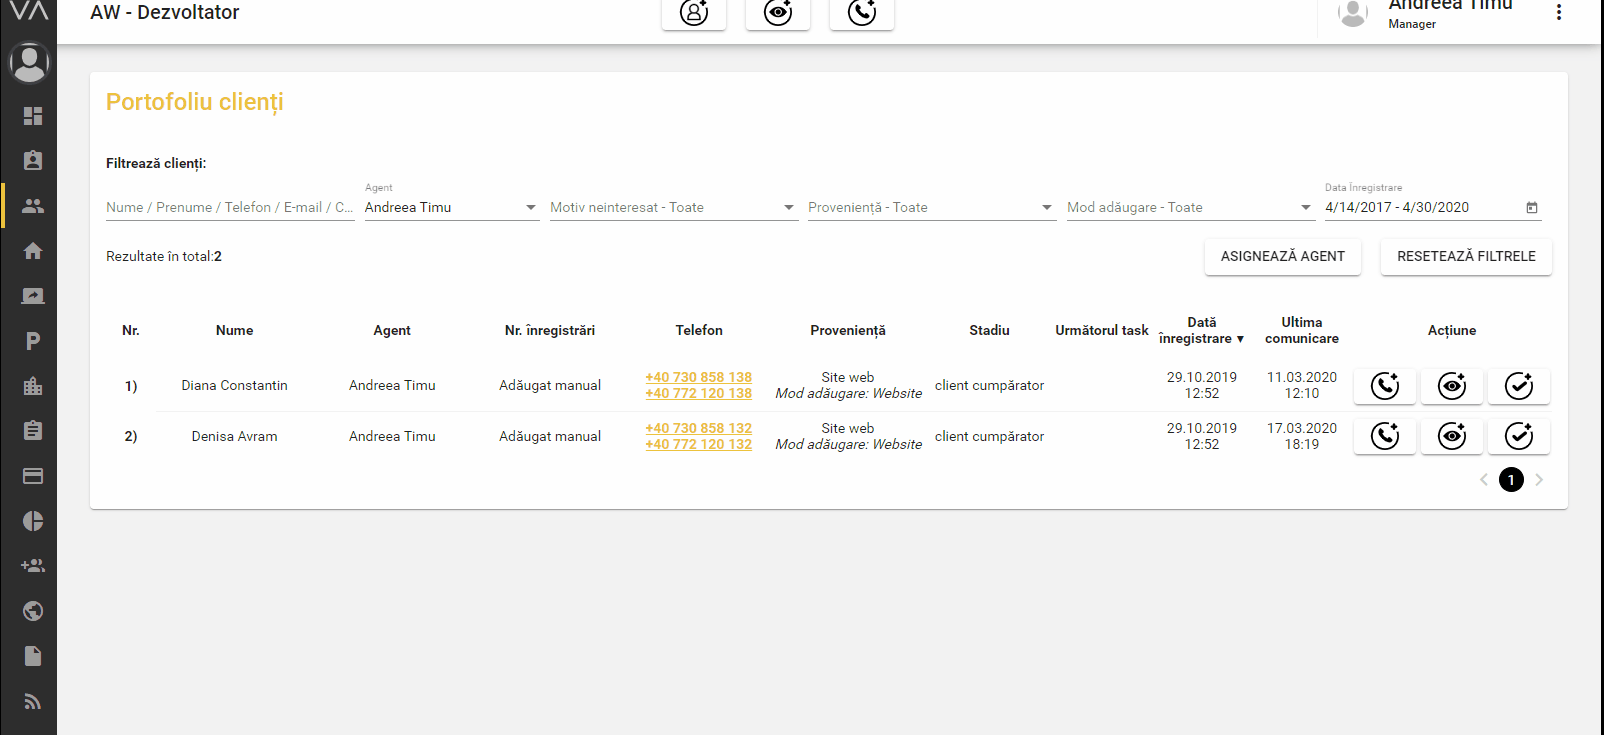Click phone link +40 730 858 138
This screenshot has height=735, width=1604.
tap(698, 377)
